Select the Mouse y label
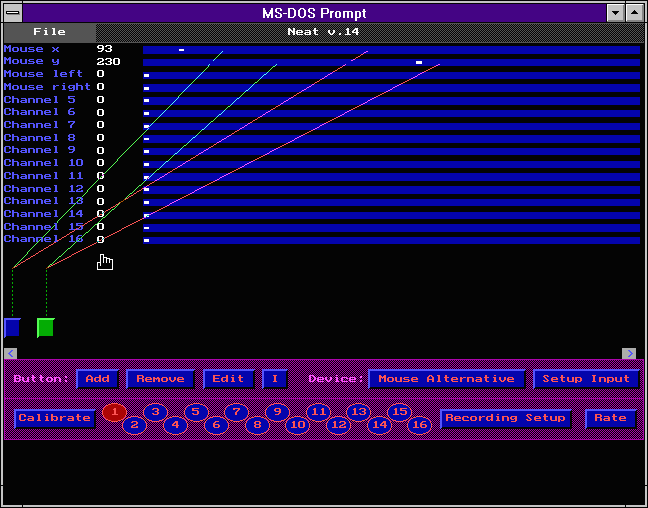Image resolution: width=648 pixels, height=508 pixels. [x=31, y=62]
